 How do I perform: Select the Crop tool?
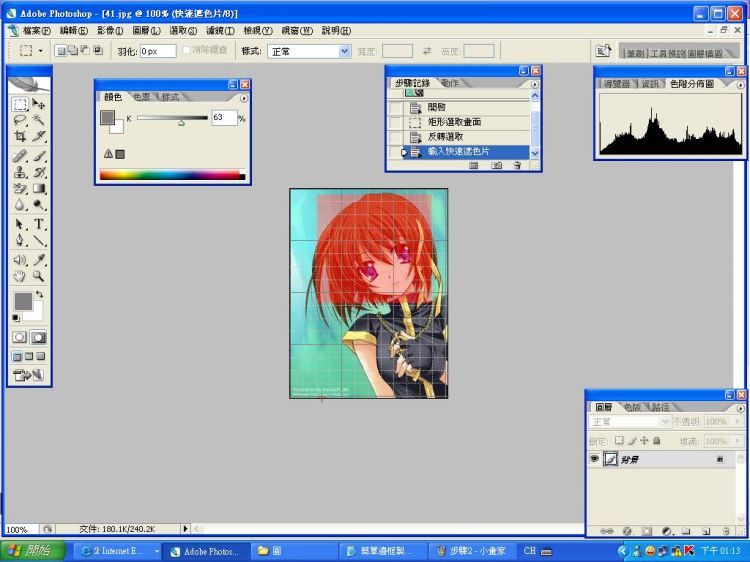click(x=20, y=136)
